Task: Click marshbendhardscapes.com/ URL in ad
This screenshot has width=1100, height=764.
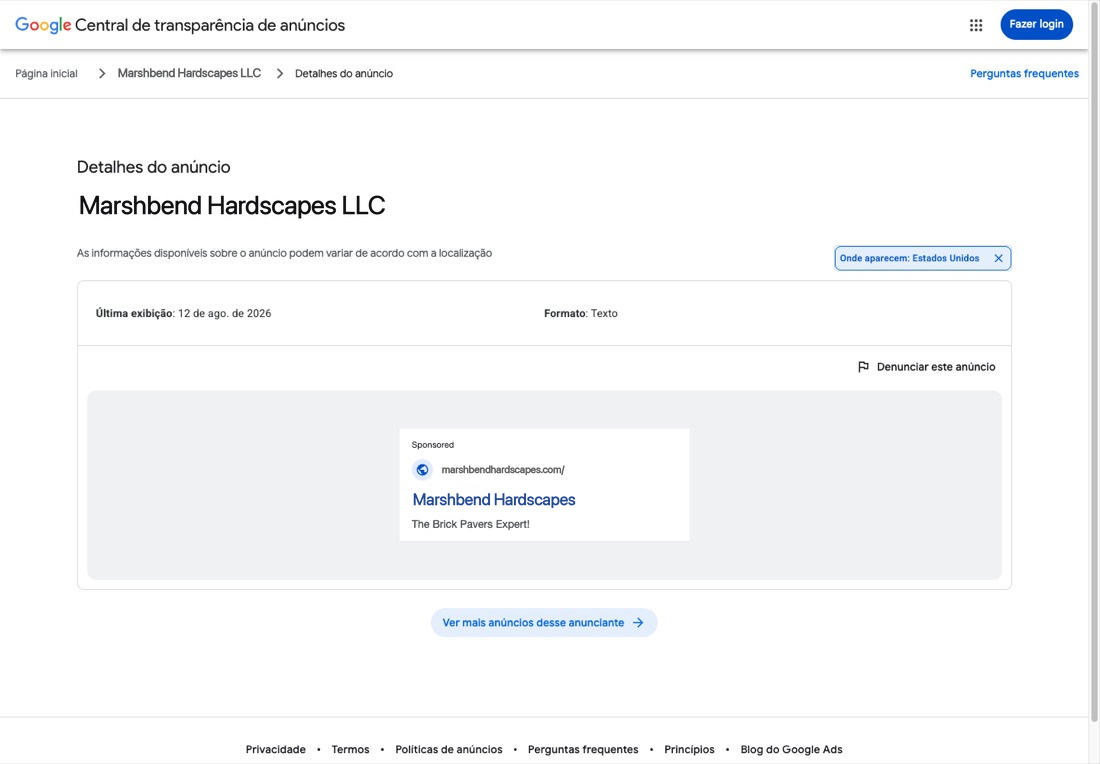Action: coord(503,470)
